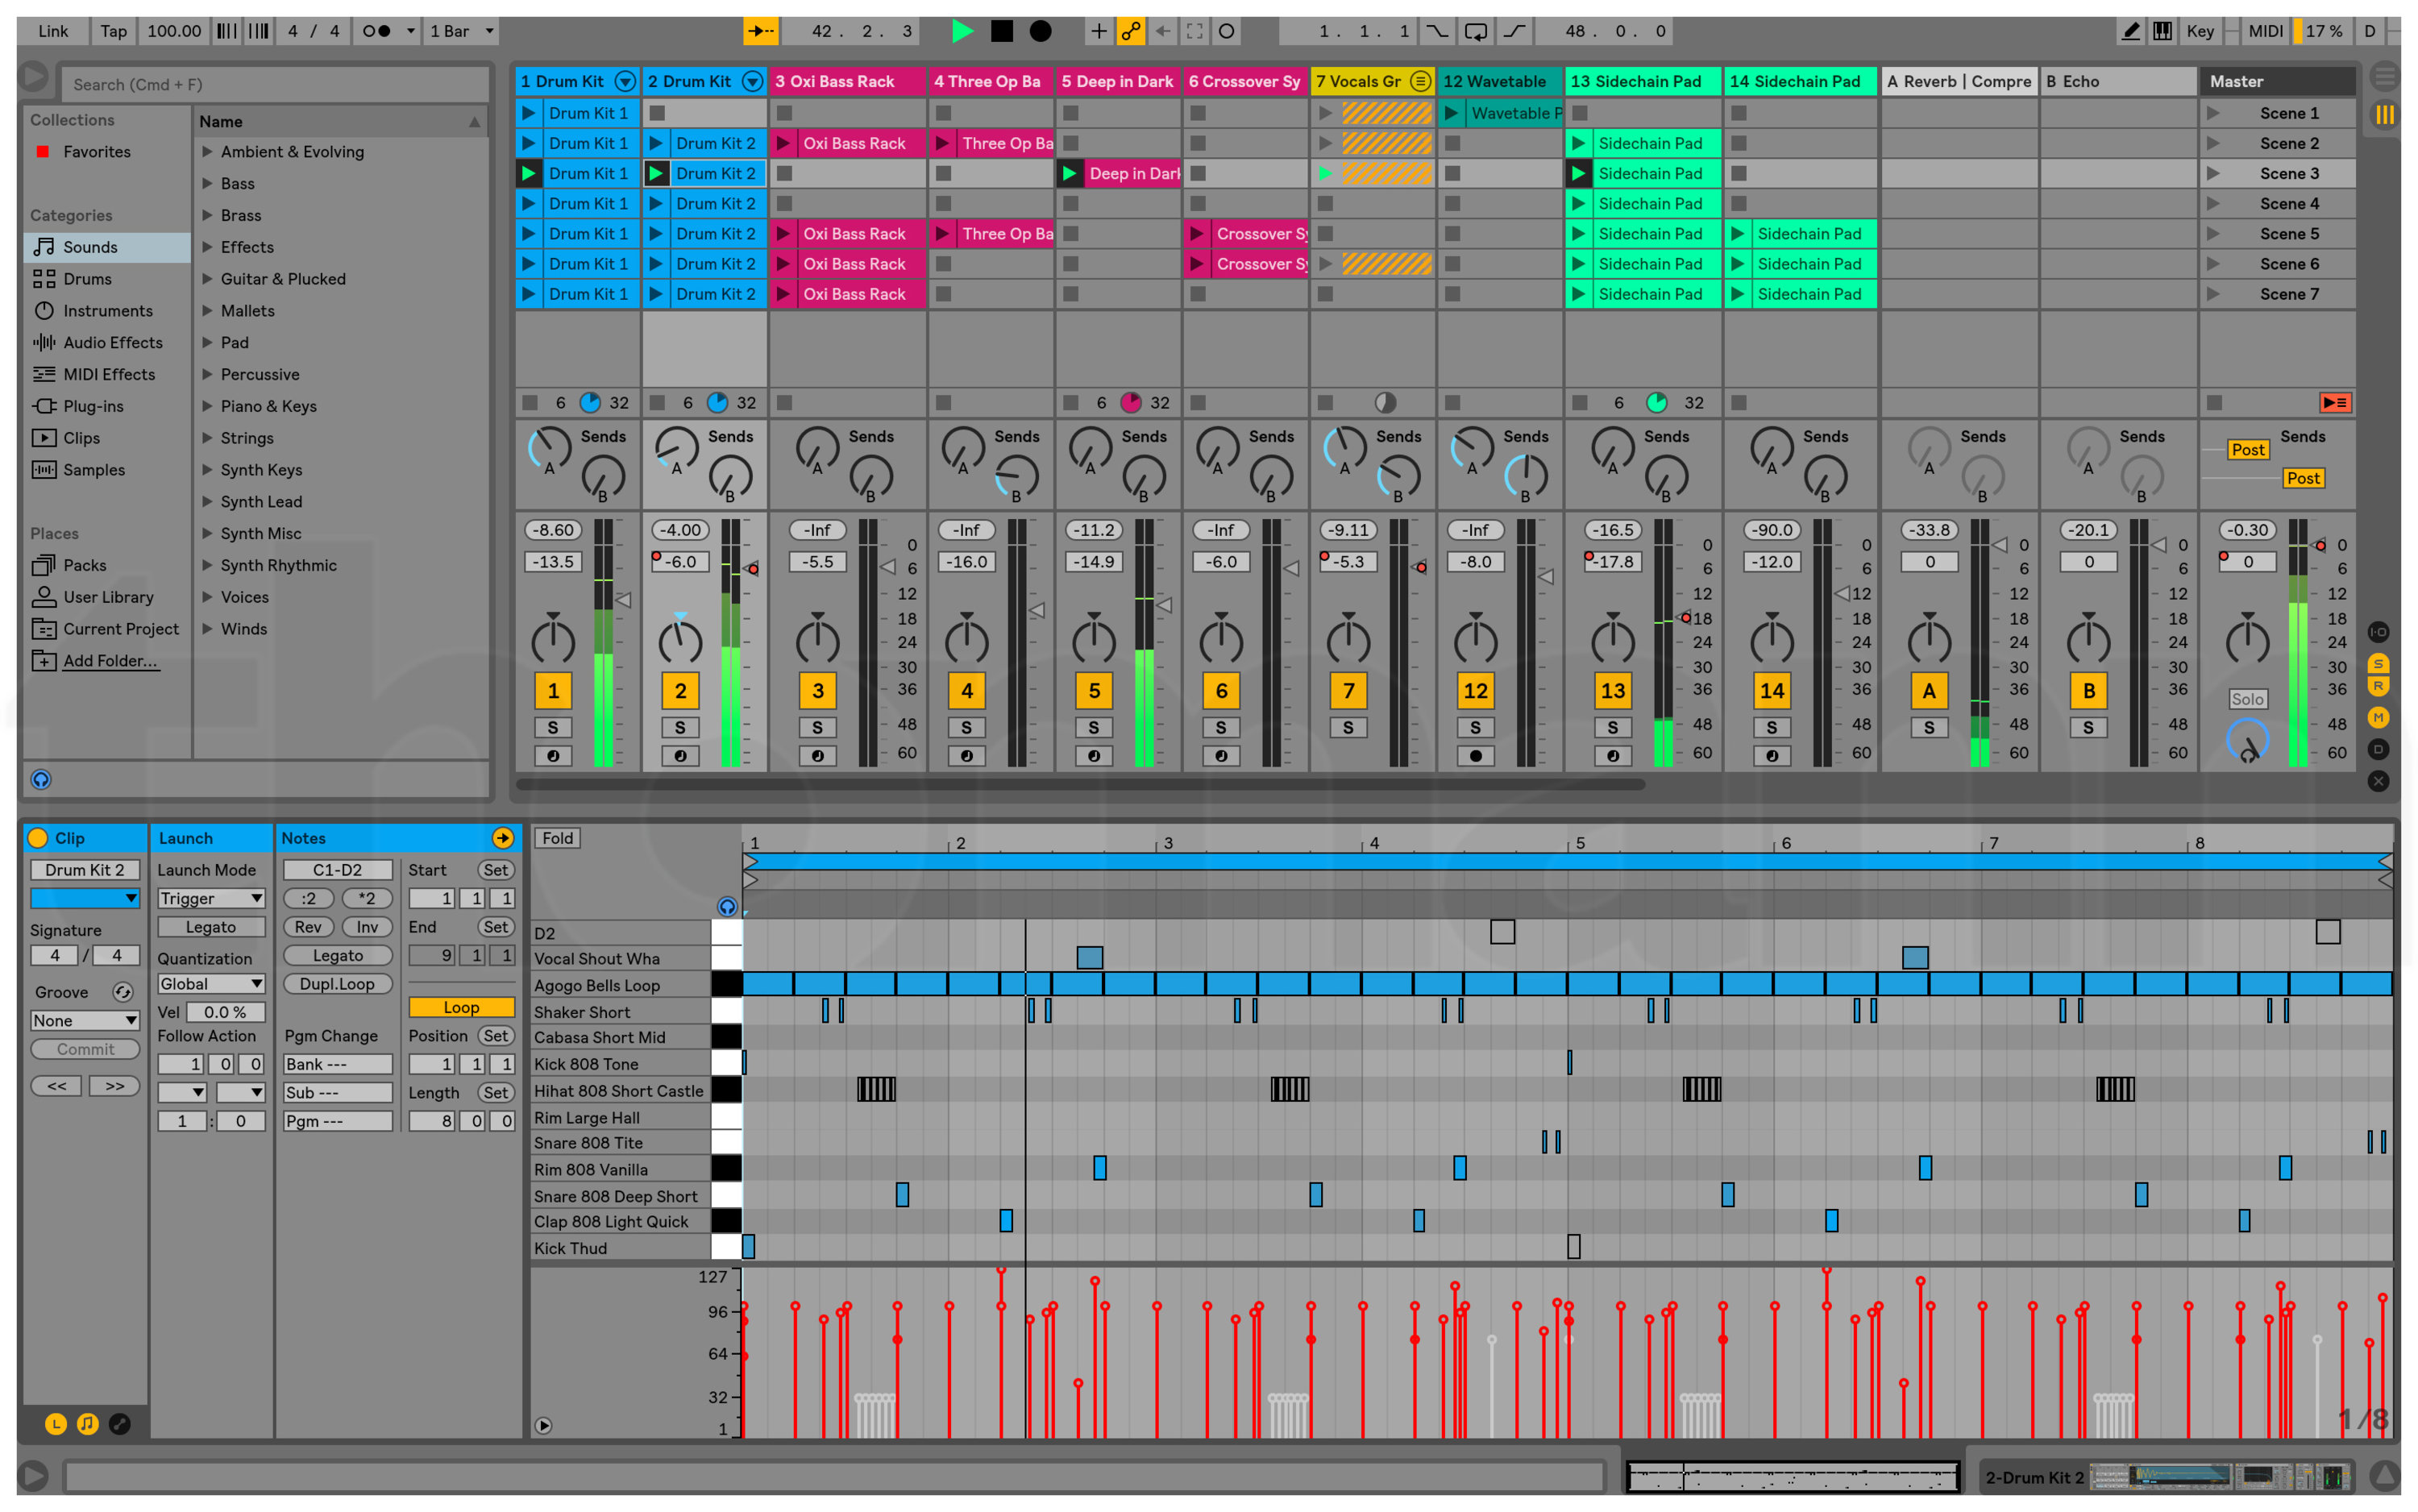Toggle Show Track Delay section button

pyautogui.click(x=2378, y=749)
